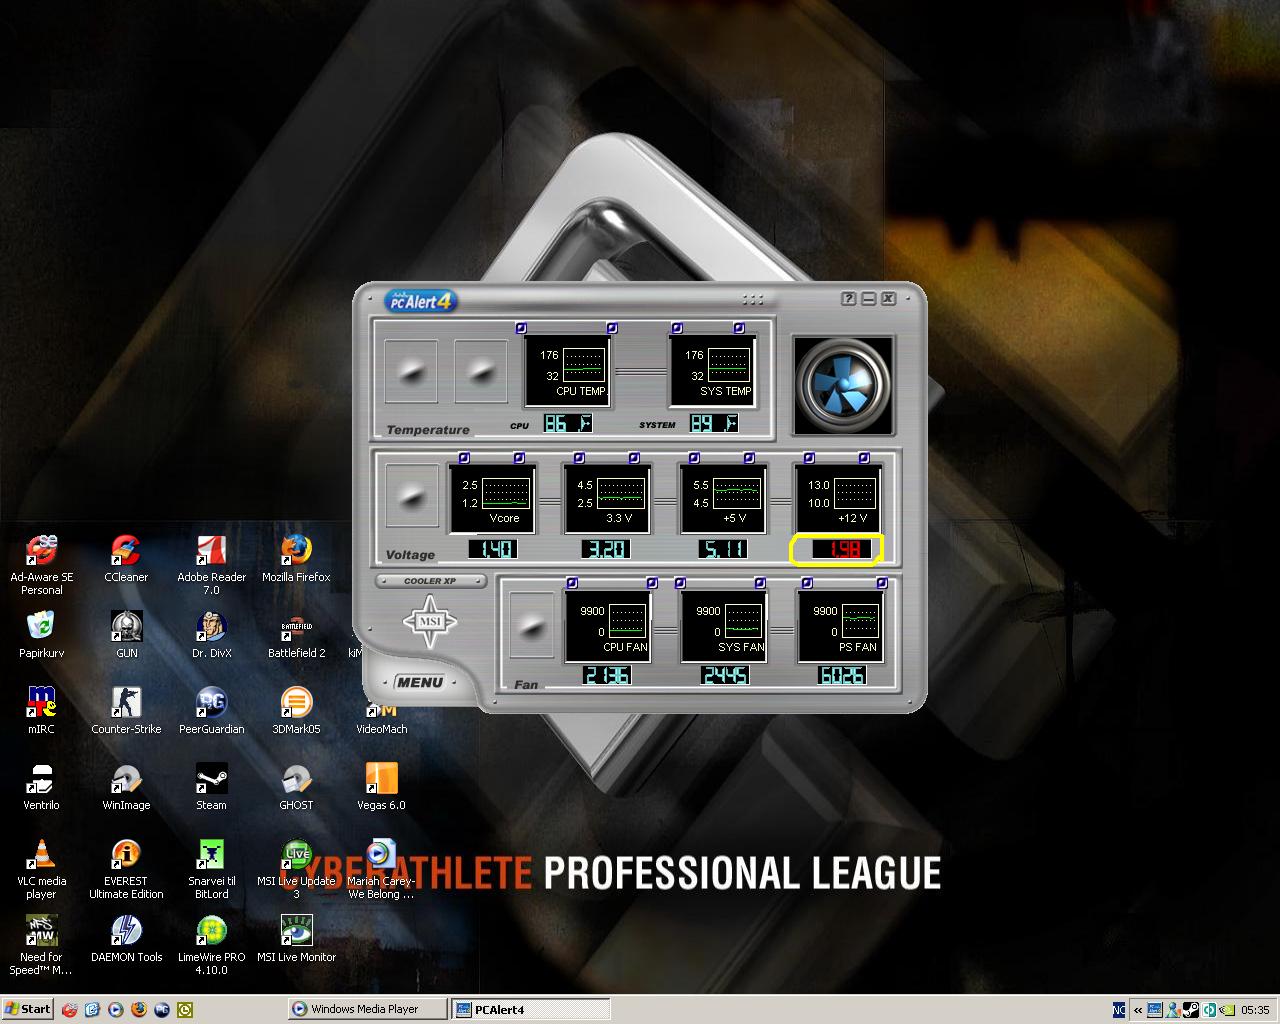Select the Counter-Strike desktop icon
Screen dimensions: 1280x1024
tap(126, 711)
